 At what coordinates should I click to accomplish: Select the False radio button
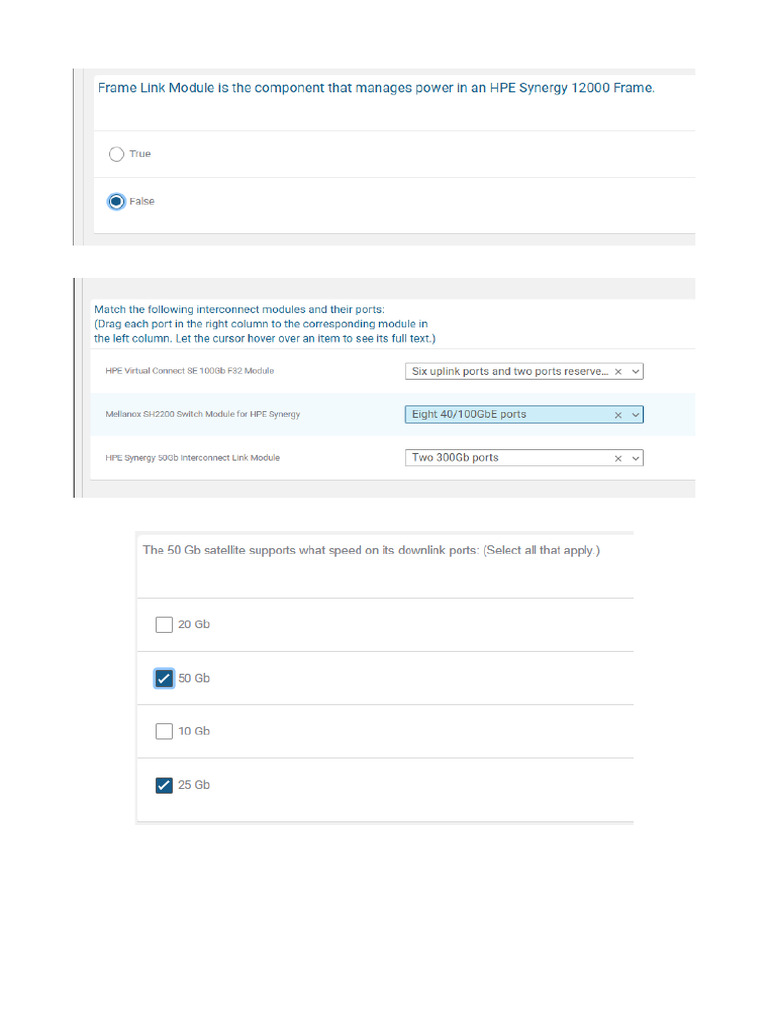tap(116, 201)
